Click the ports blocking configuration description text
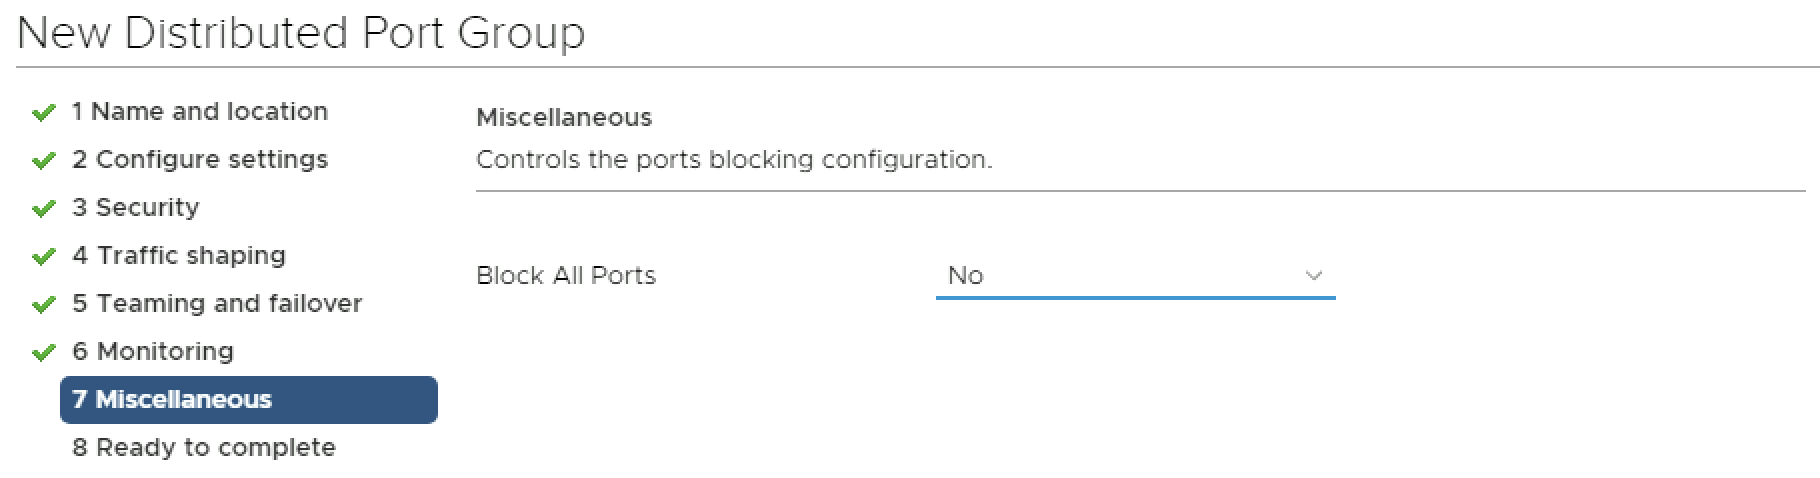The height and width of the screenshot is (478, 1820). click(x=734, y=159)
